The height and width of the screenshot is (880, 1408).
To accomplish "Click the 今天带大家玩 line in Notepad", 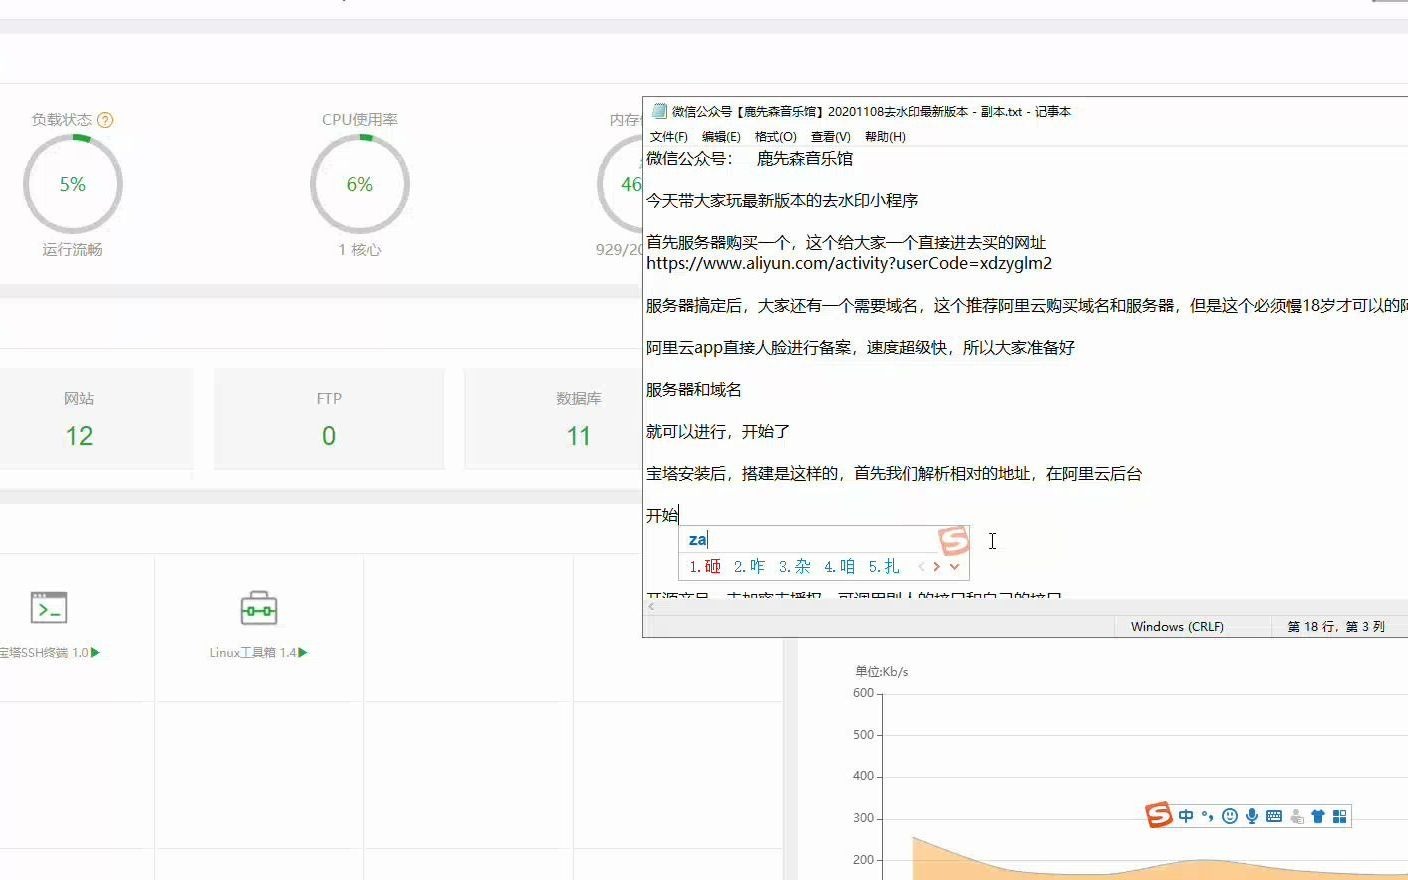I will (782, 201).
